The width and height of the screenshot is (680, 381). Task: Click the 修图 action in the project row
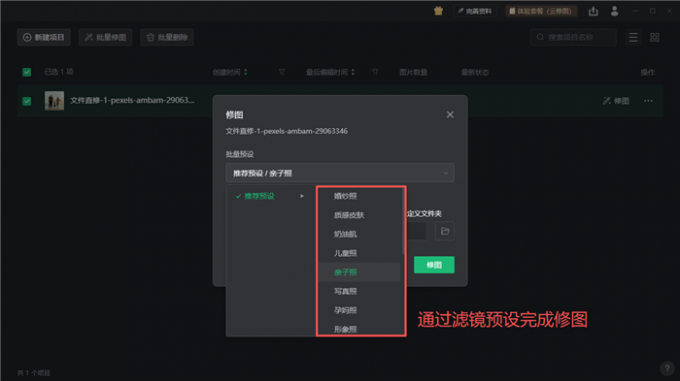616,101
